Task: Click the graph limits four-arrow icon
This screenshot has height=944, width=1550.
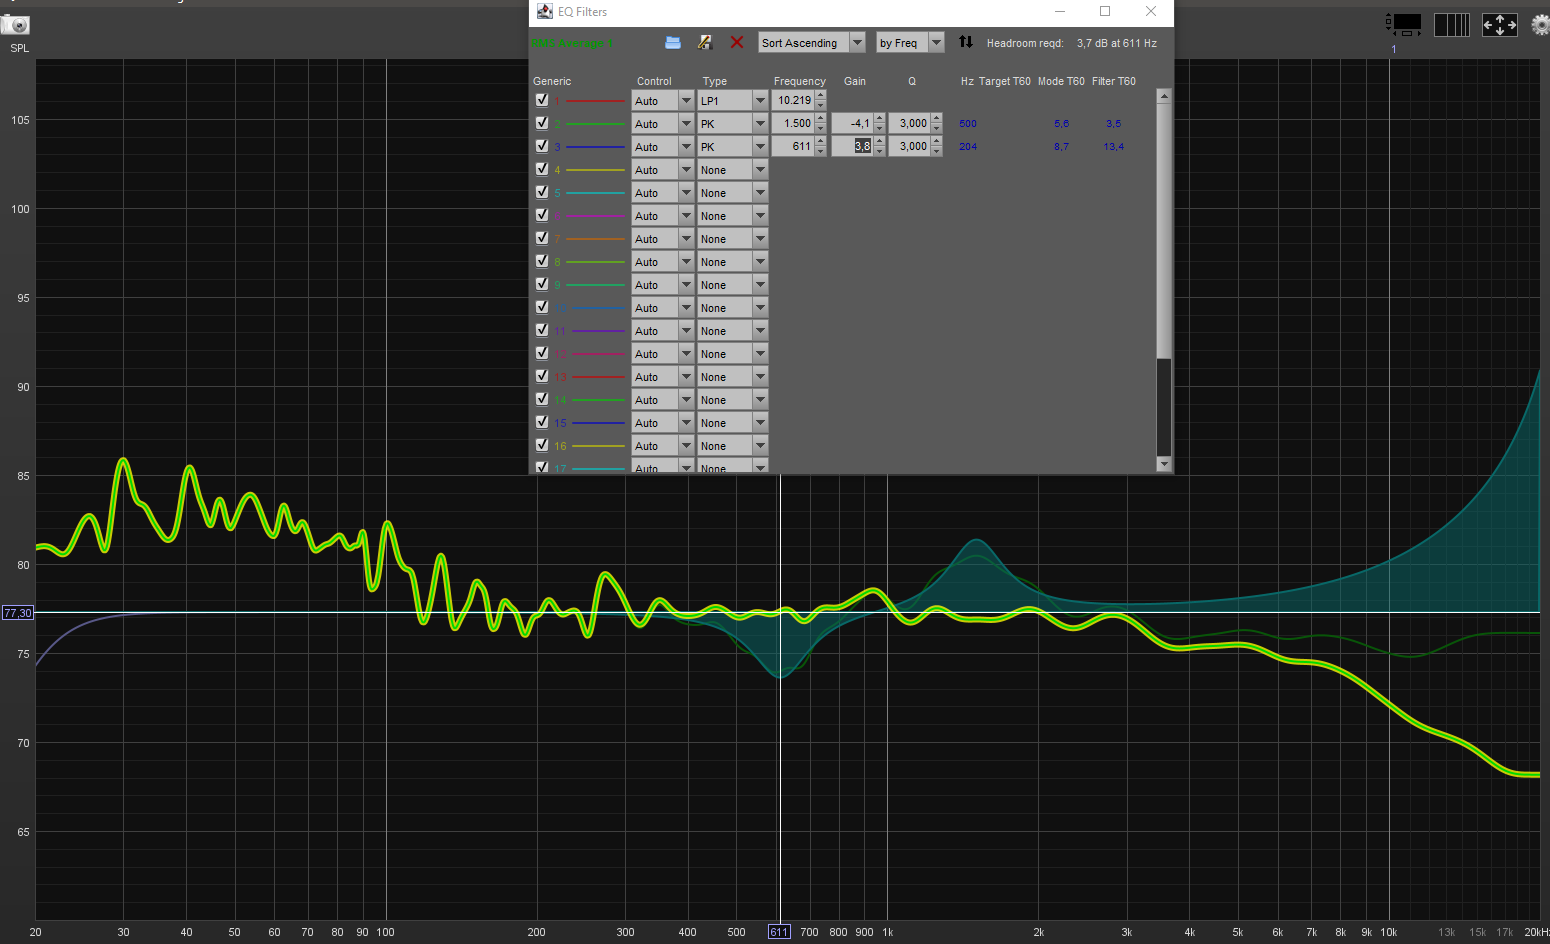Action: click(x=1499, y=24)
